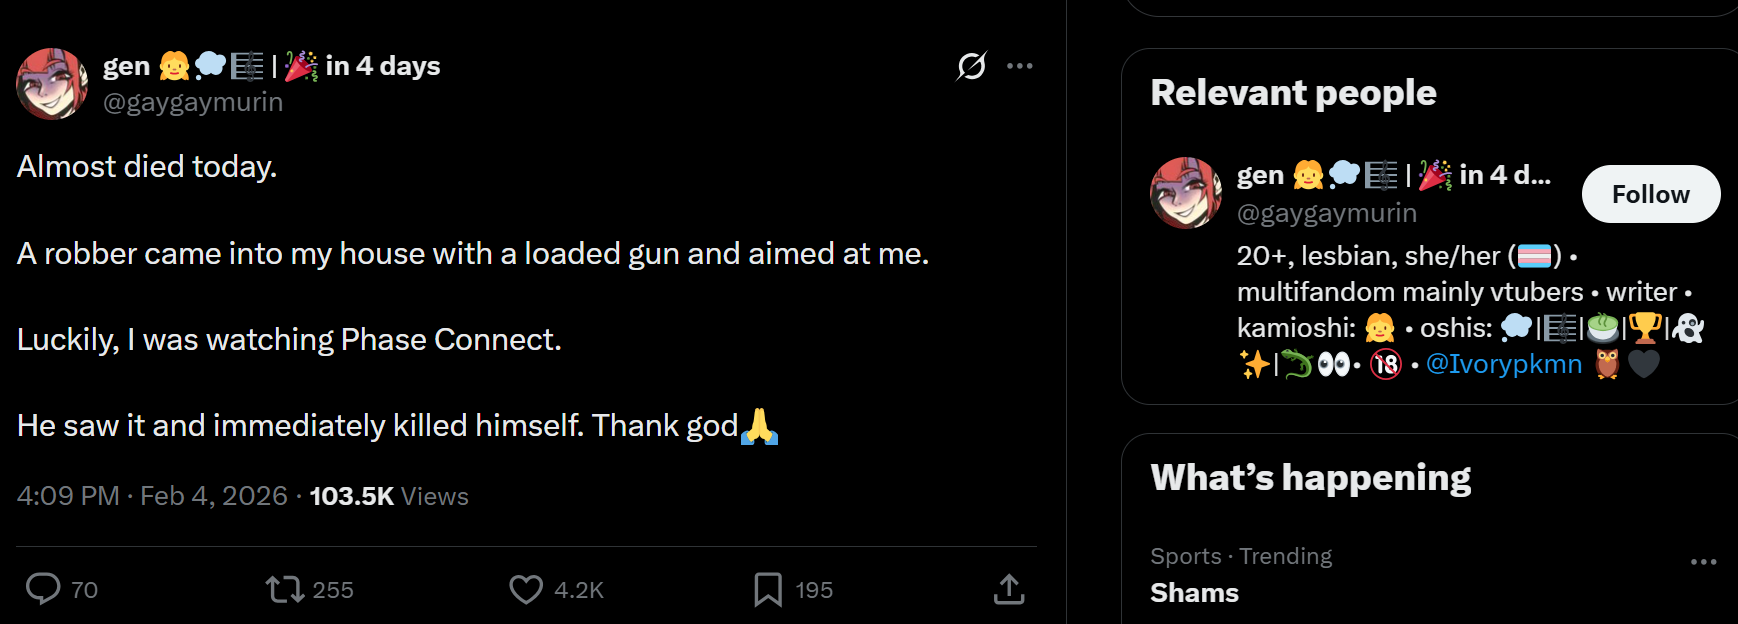This screenshot has height=624, width=1738.
Task: View the 103.5K Views analytics
Action: (389, 496)
